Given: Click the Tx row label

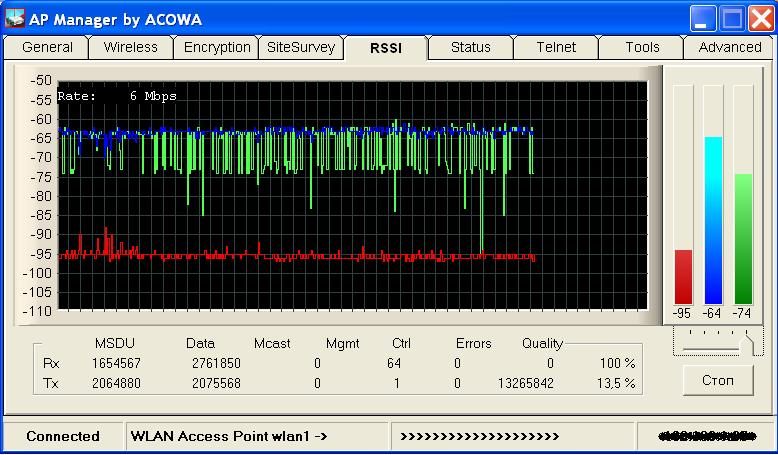Looking at the screenshot, I should tap(51, 383).
